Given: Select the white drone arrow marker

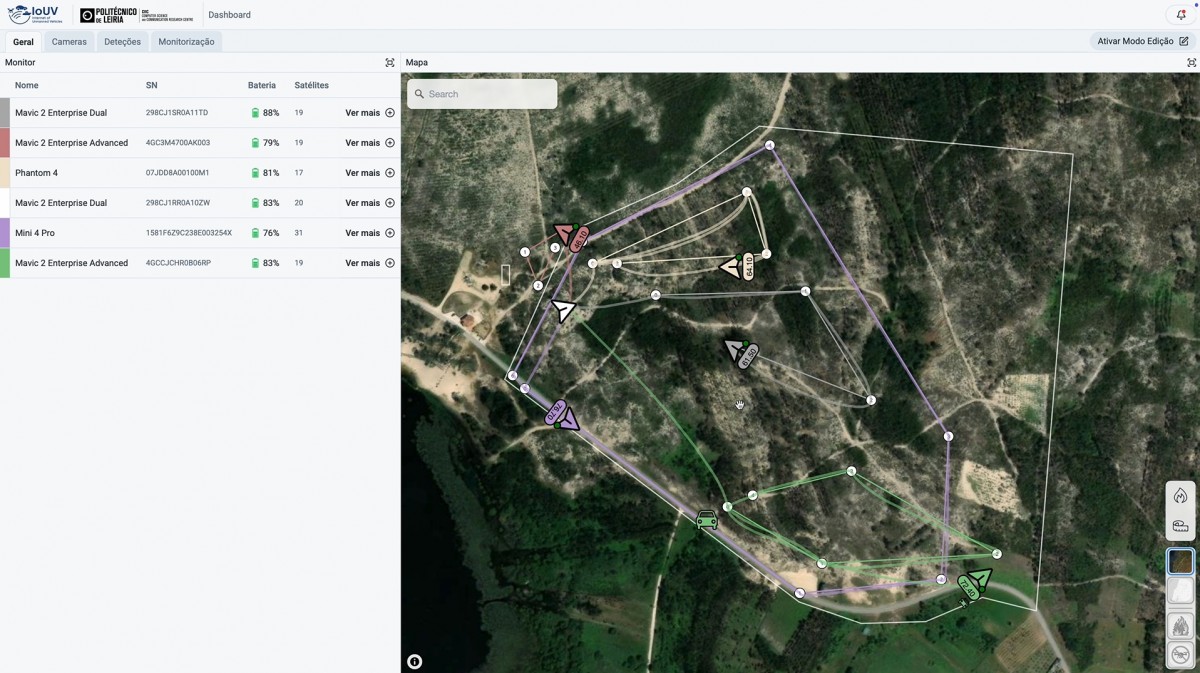Looking at the screenshot, I should pyautogui.click(x=565, y=310).
